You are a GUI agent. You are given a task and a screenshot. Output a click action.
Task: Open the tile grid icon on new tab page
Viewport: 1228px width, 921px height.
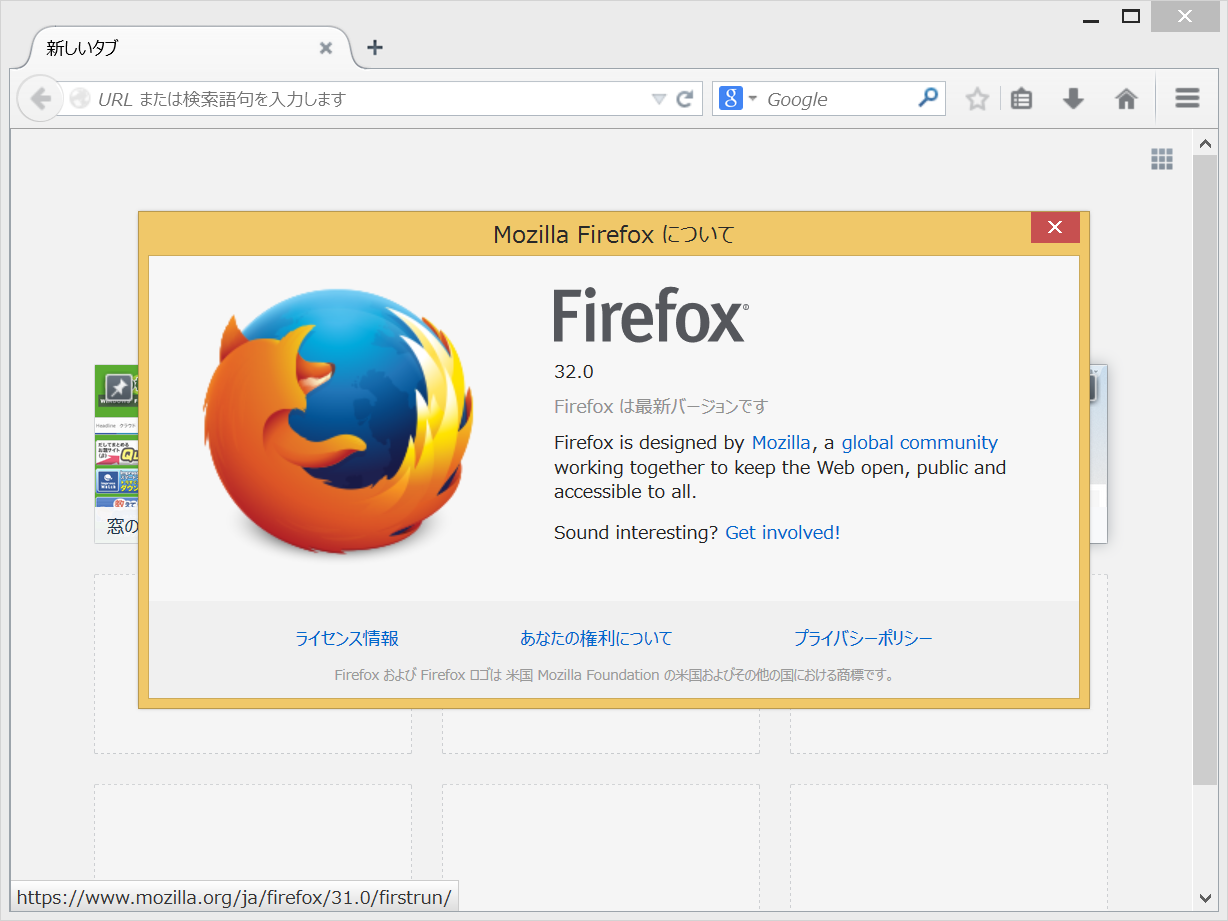pyautogui.click(x=1162, y=158)
